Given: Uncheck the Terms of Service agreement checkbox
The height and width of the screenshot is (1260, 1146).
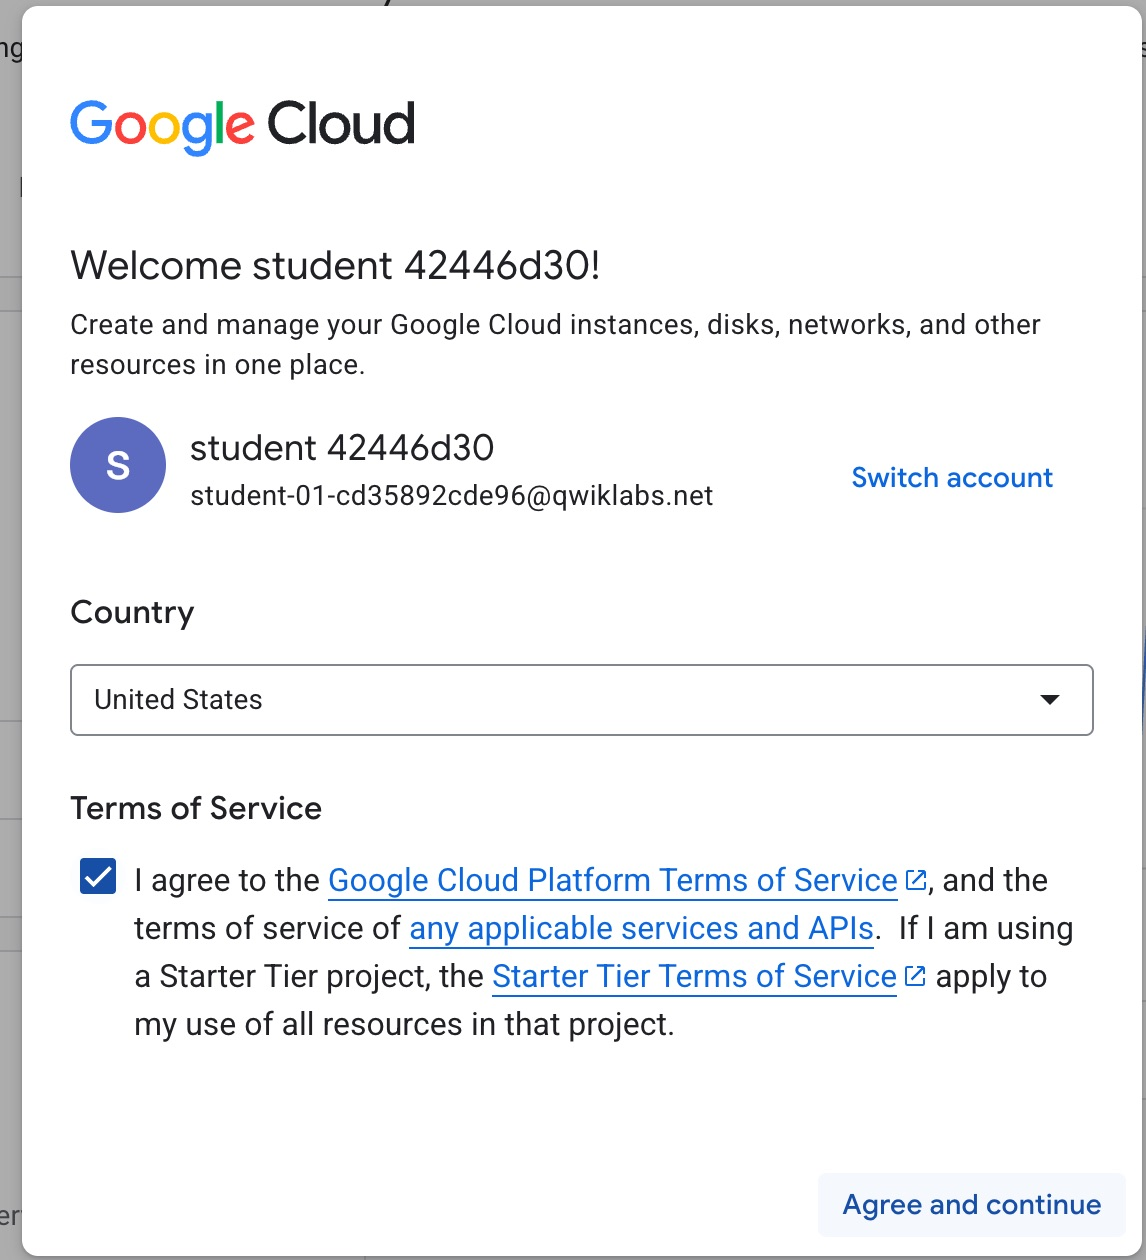Looking at the screenshot, I should (98, 877).
